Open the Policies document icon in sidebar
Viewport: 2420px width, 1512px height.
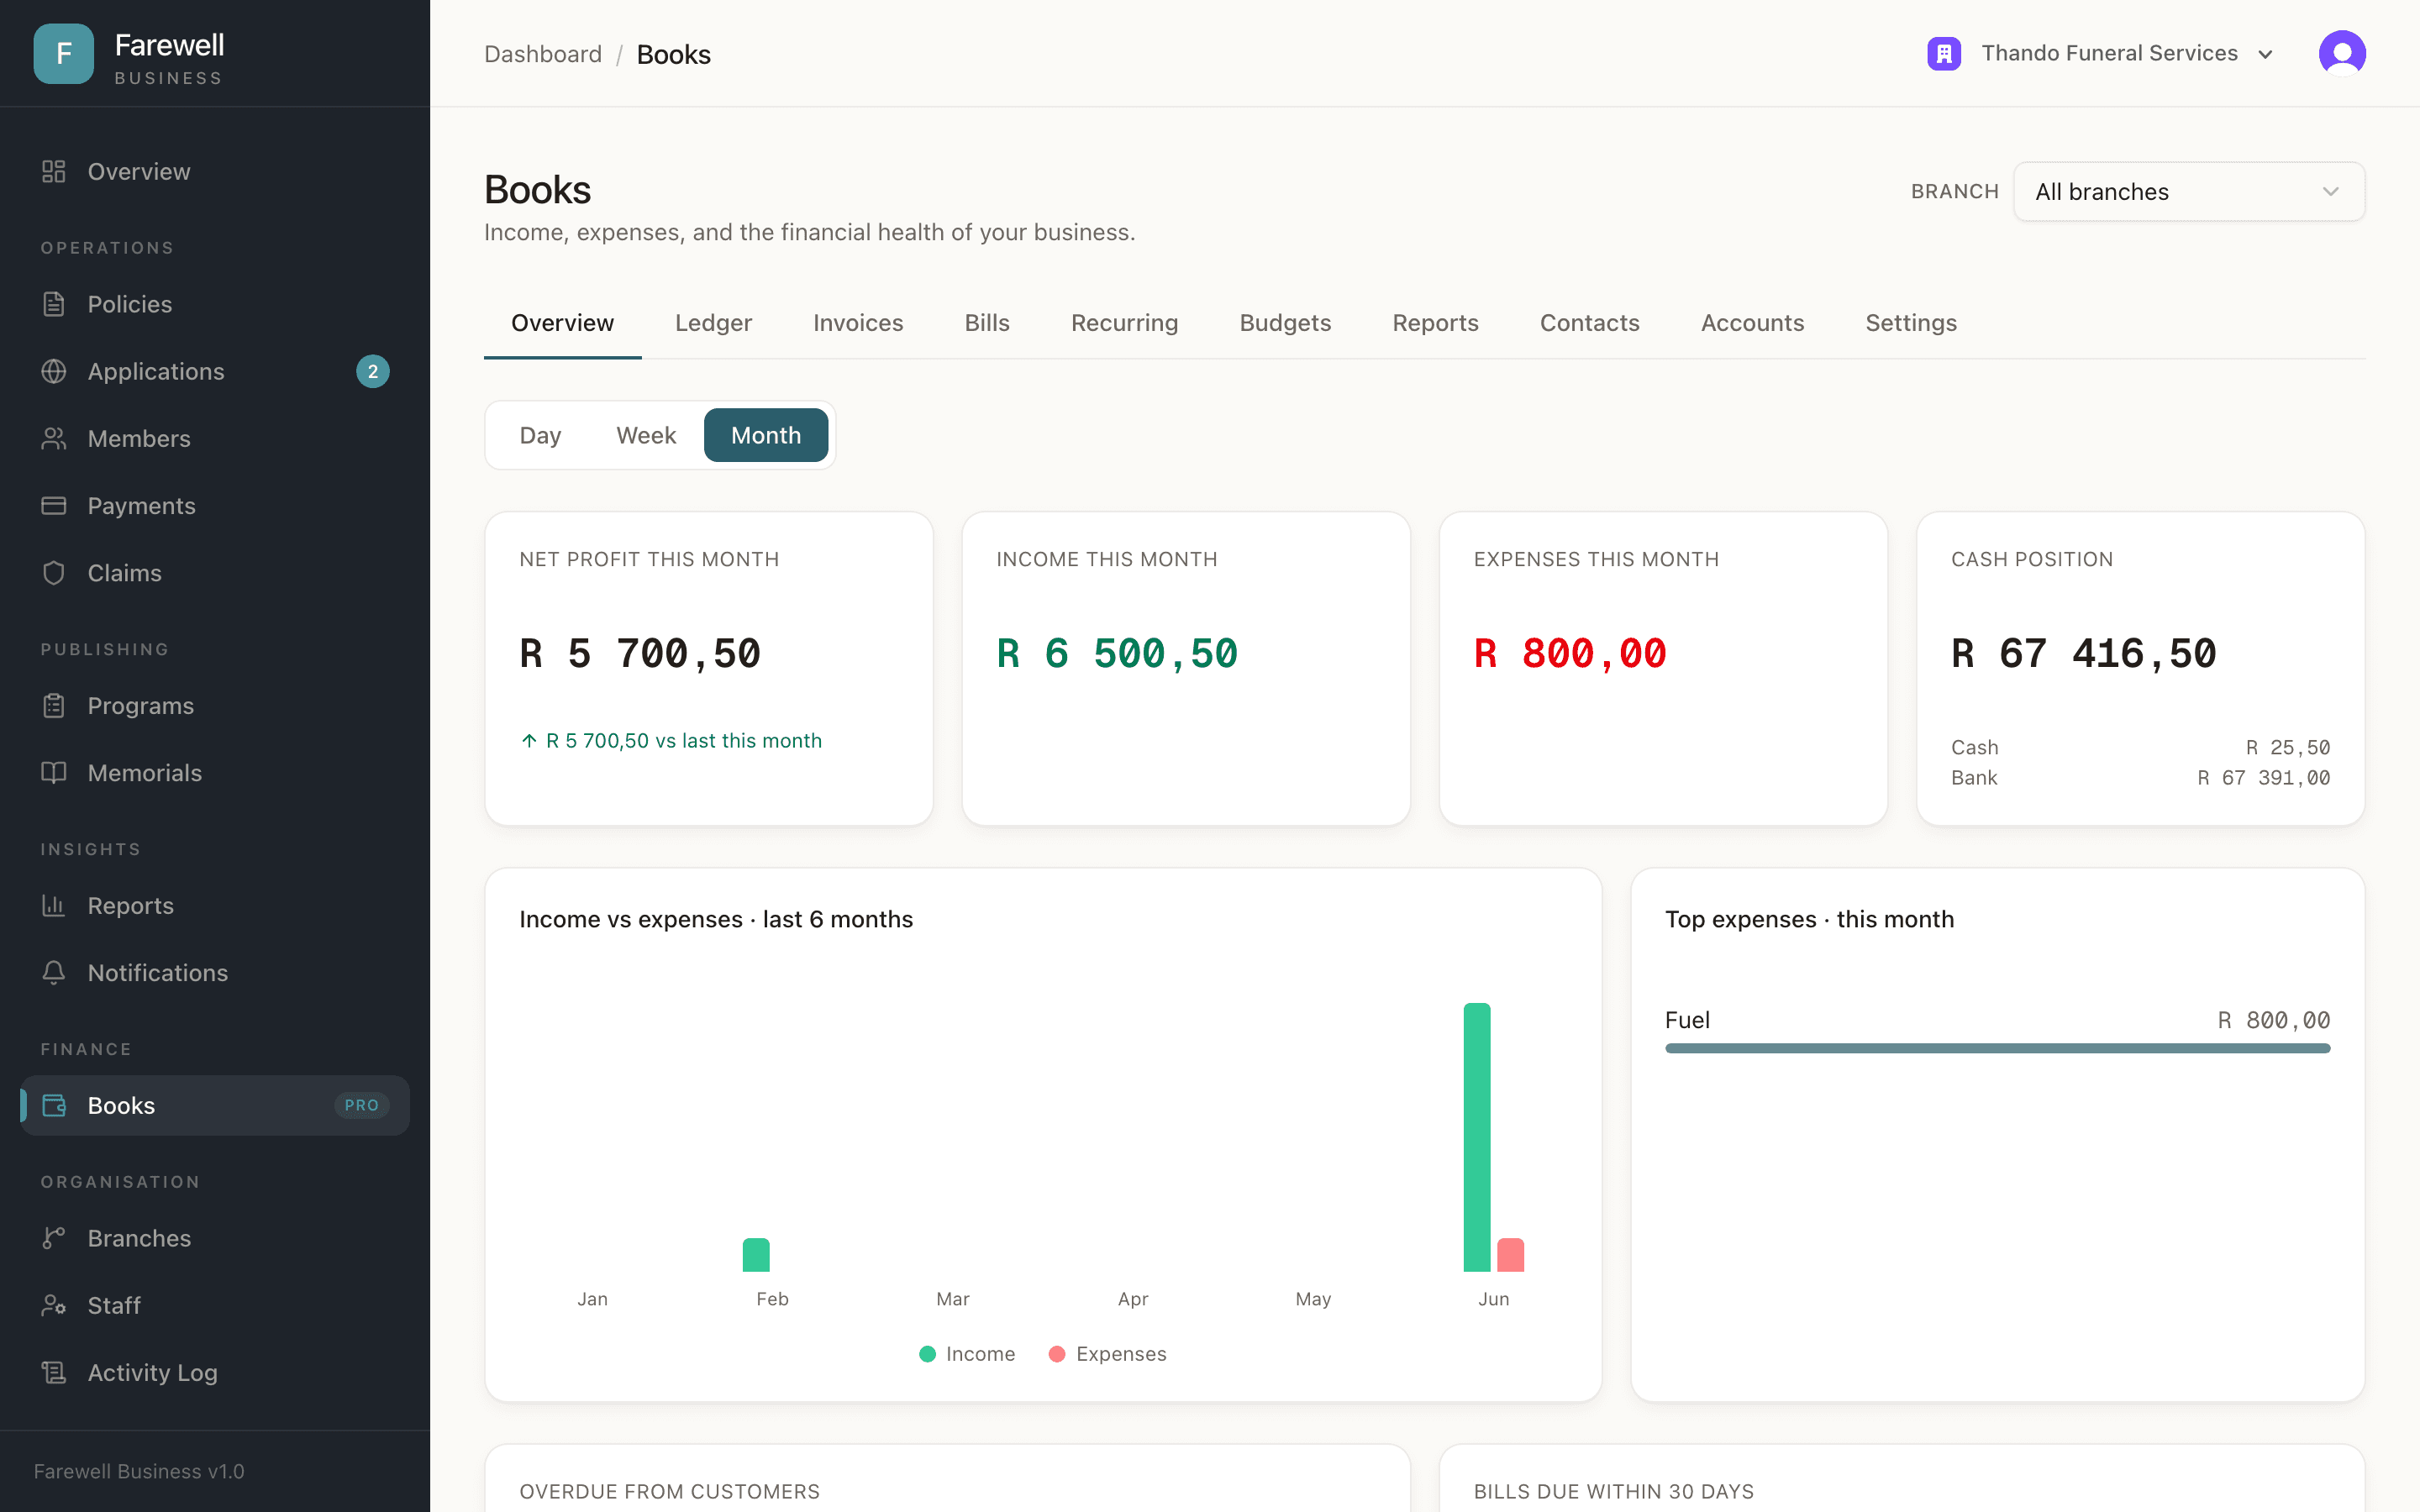[x=54, y=304]
